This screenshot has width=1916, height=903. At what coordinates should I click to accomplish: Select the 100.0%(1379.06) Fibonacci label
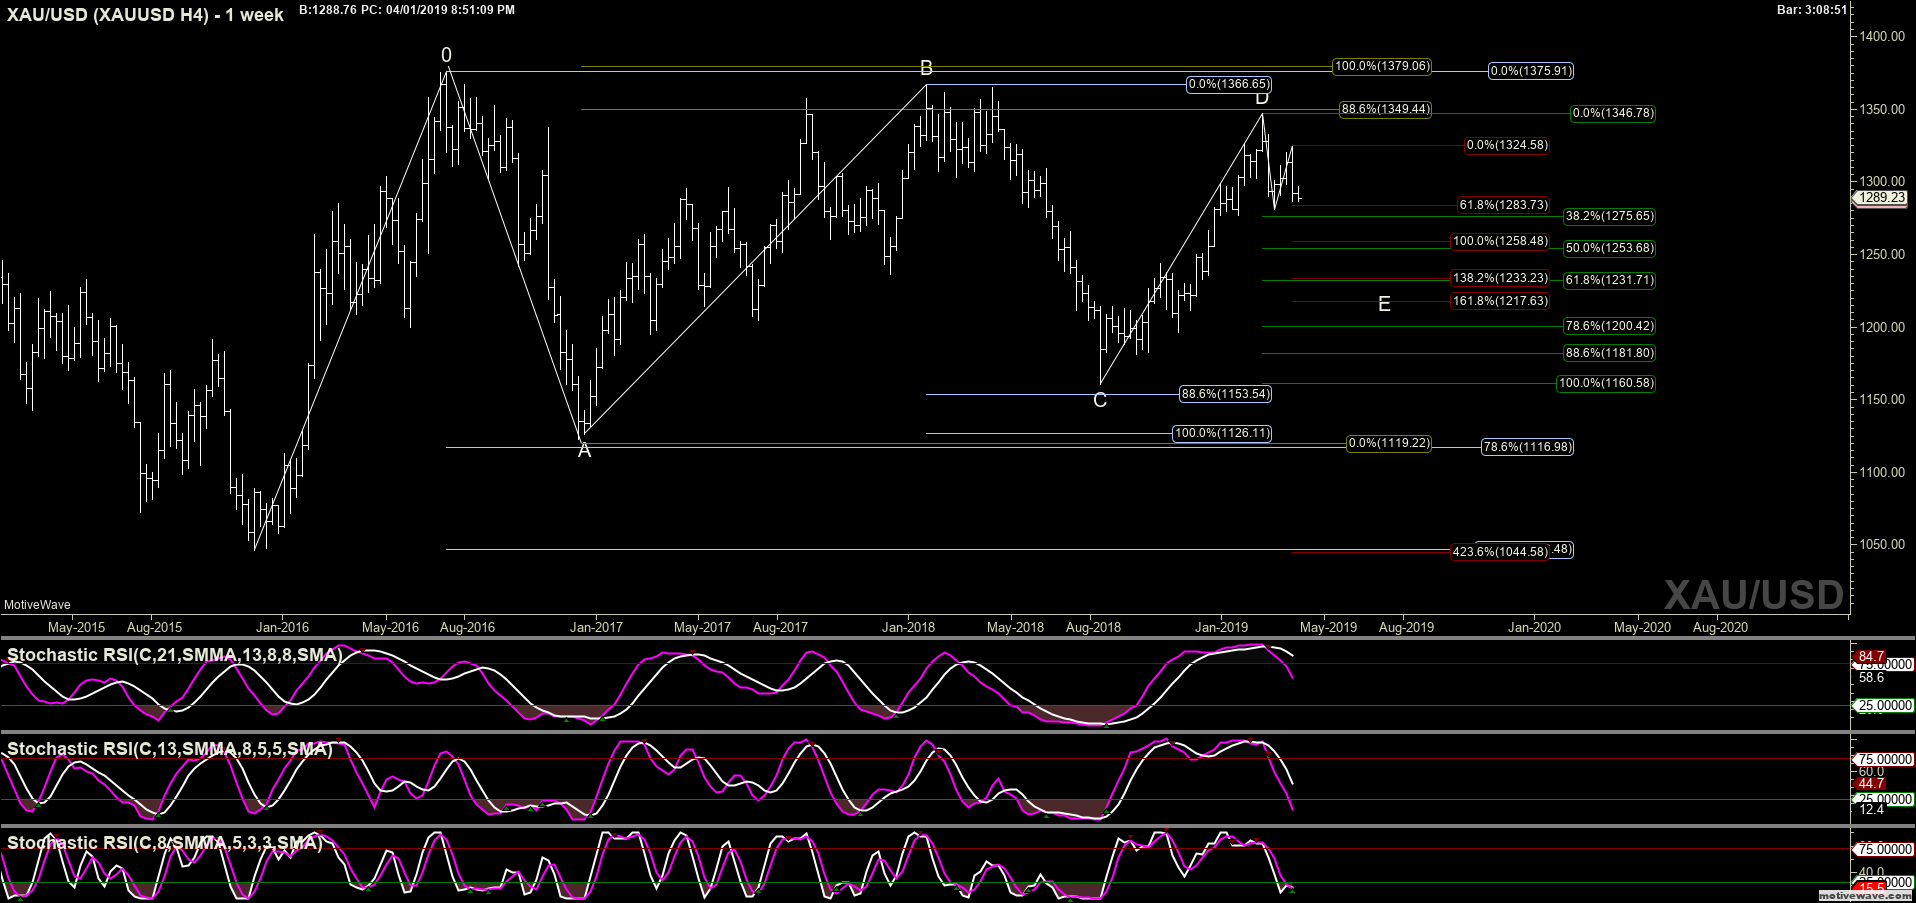(1382, 66)
